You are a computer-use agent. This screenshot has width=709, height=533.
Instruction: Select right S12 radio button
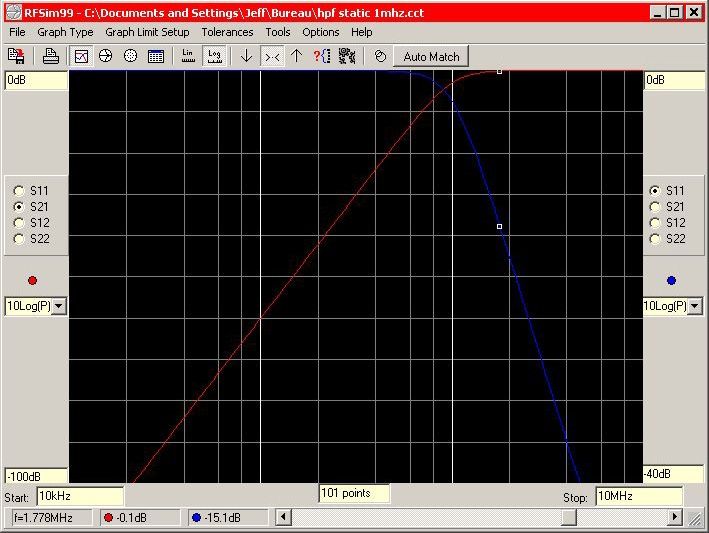coord(655,223)
